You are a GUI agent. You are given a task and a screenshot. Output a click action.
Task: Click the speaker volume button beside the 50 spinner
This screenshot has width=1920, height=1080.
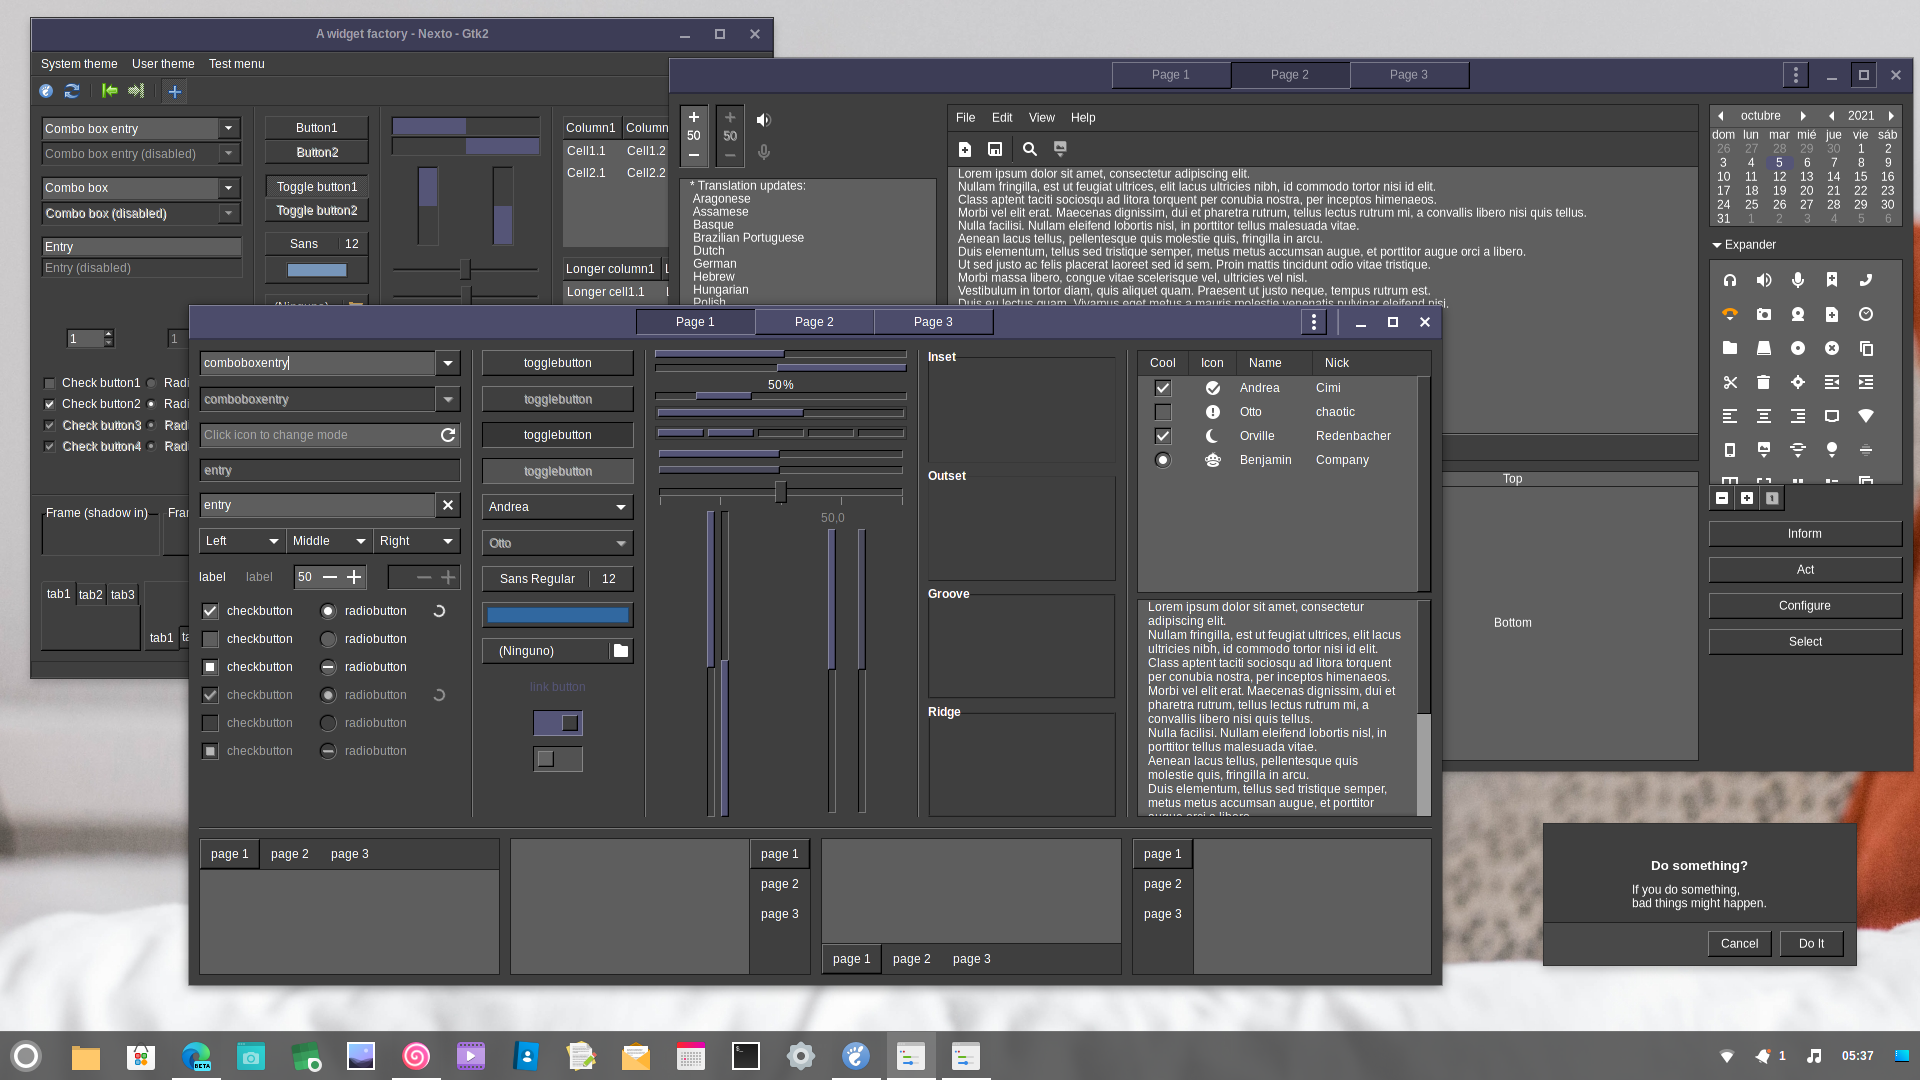[x=764, y=120]
